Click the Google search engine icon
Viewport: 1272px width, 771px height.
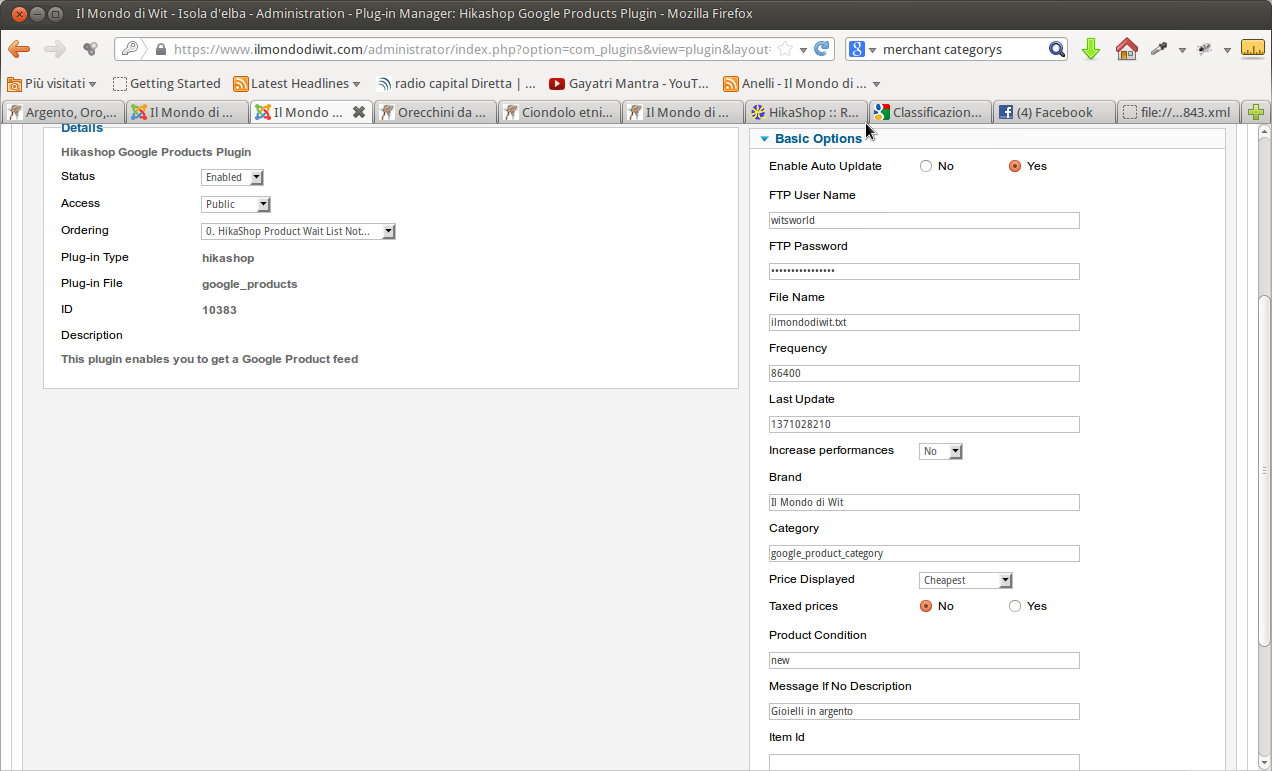click(x=858, y=49)
